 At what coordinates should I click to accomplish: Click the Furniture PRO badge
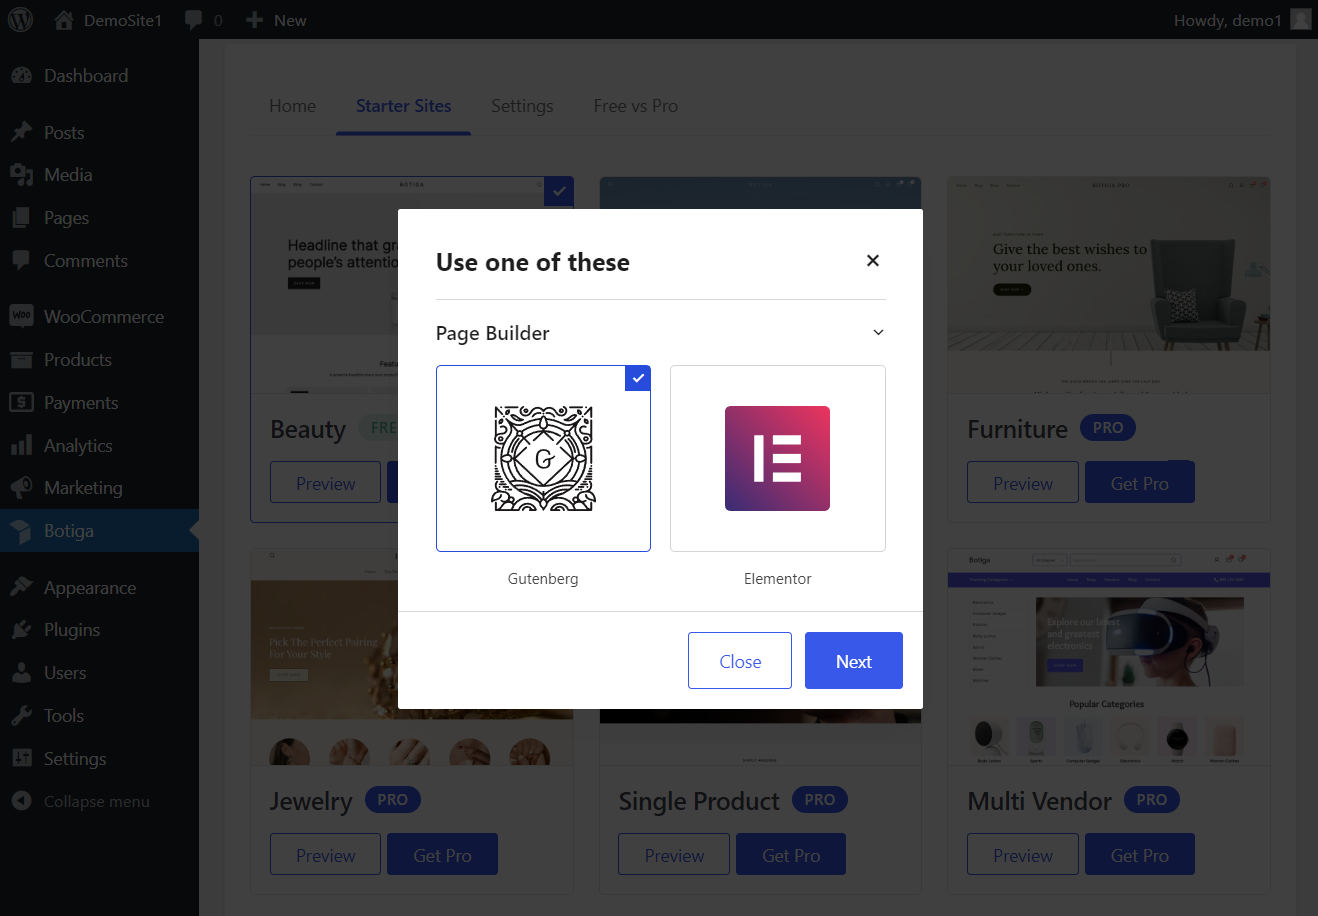(1108, 428)
